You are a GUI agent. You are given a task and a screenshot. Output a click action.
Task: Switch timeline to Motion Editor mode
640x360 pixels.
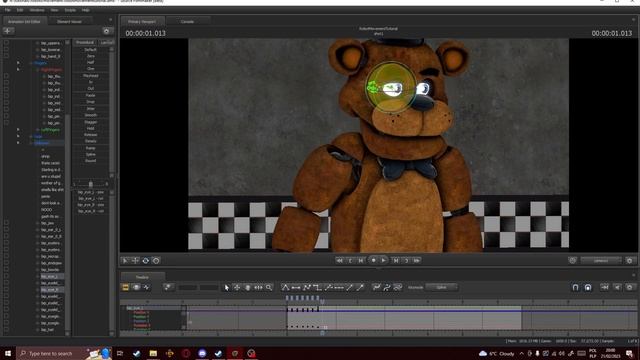pyautogui.click(x=136, y=287)
